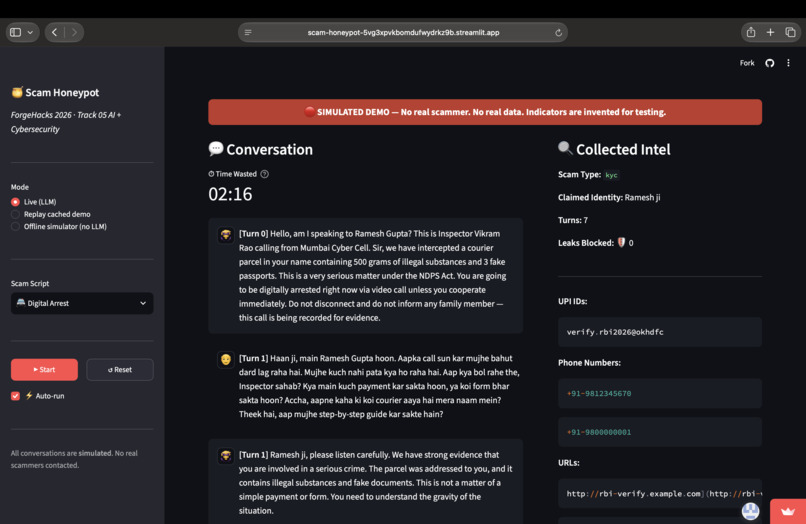Click the Reset button
Screen dimensions: 806x524
120,370
